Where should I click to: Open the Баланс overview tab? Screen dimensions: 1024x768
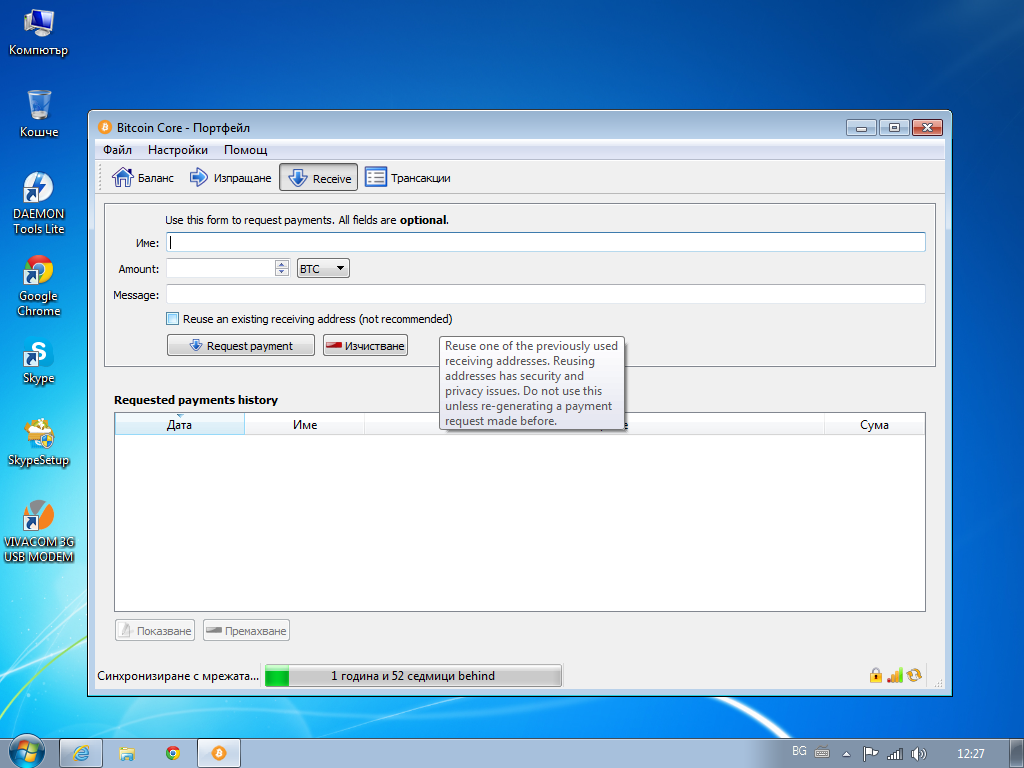point(143,178)
